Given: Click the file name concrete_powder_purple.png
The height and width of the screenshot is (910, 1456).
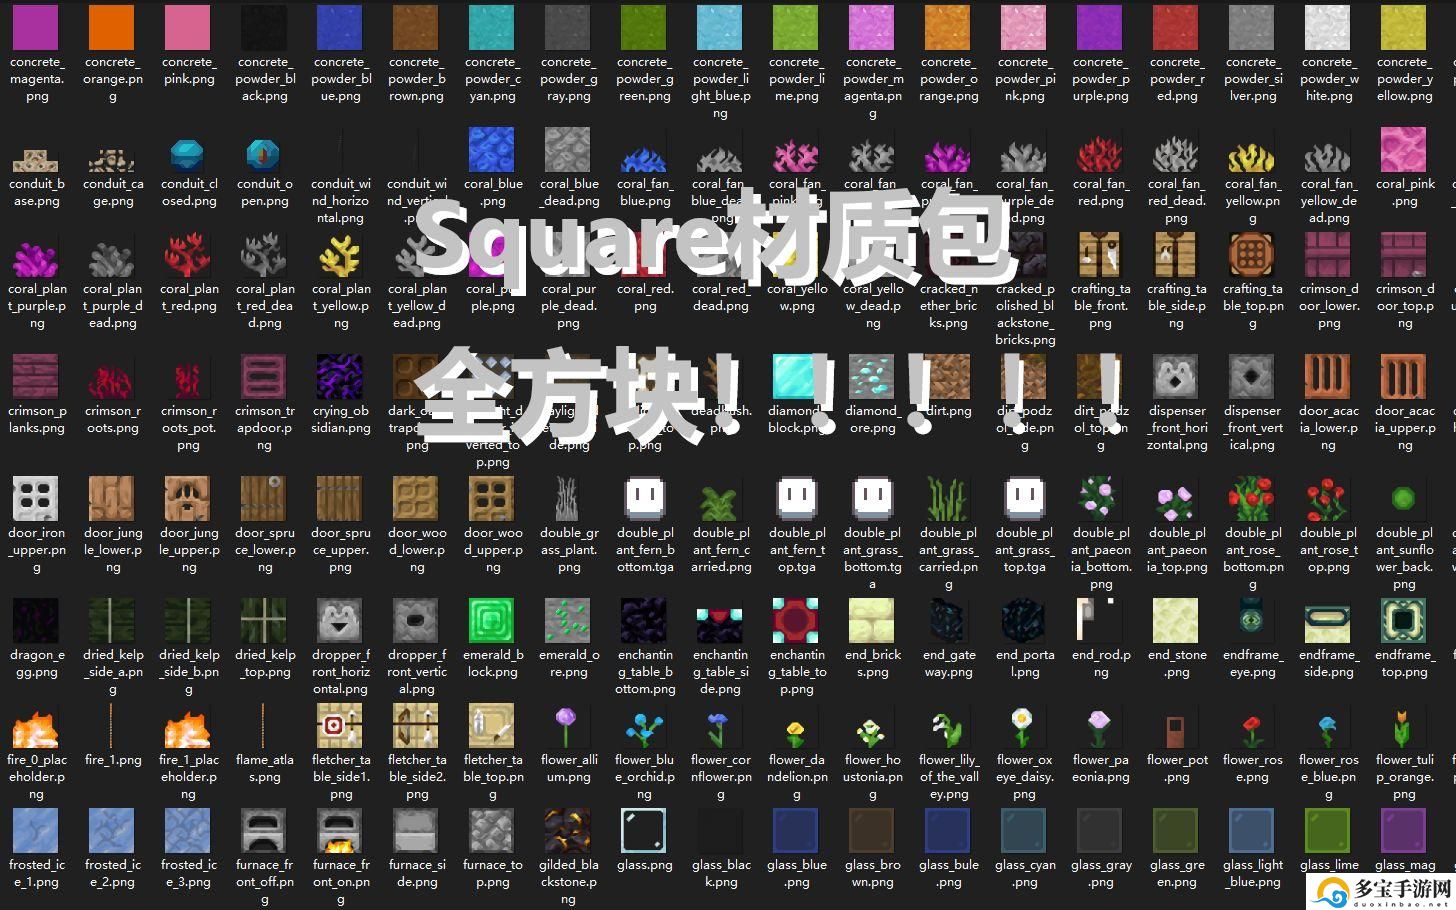Looking at the screenshot, I should coord(1101,79).
